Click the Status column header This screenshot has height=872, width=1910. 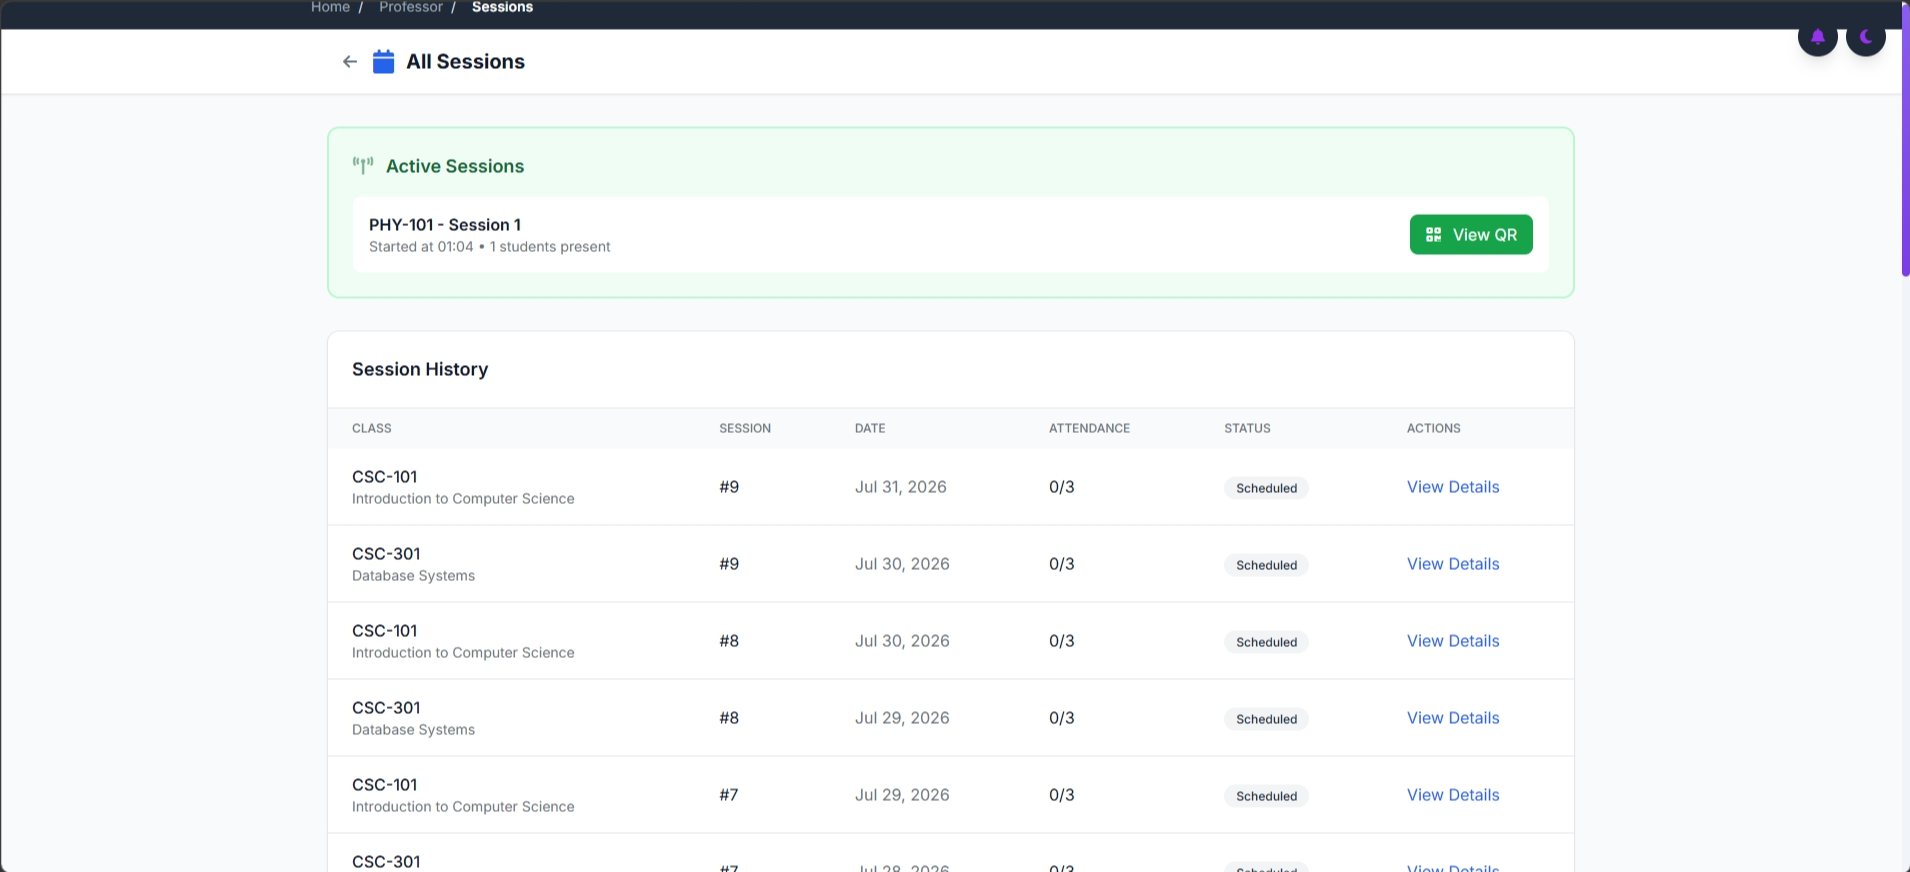point(1247,428)
